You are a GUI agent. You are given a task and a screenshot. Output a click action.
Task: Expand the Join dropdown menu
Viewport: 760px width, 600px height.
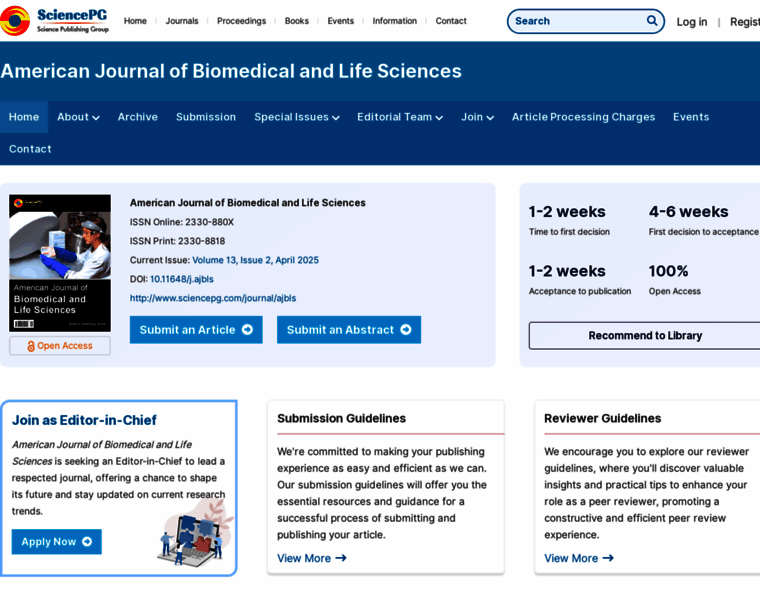(x=477, y=117)
